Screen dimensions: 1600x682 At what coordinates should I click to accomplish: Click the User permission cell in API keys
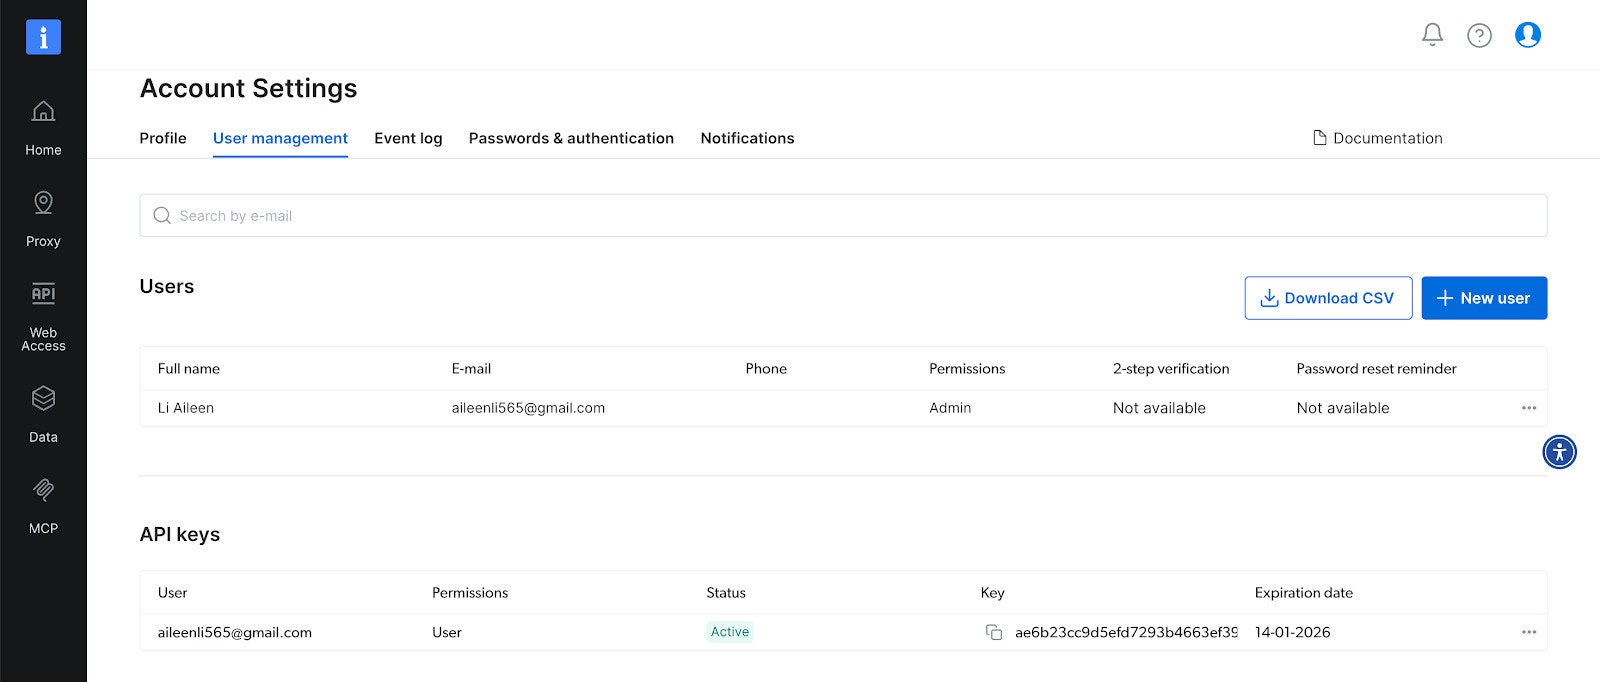[x=447, y=632]
